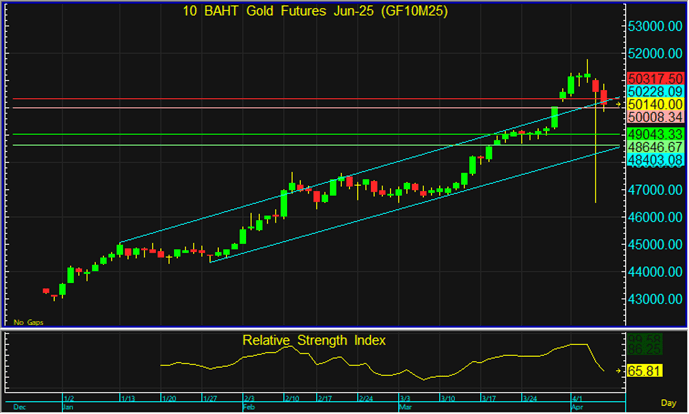
Task: Select the green 49043.33 level tag
Action: click(x=656, y=134)
